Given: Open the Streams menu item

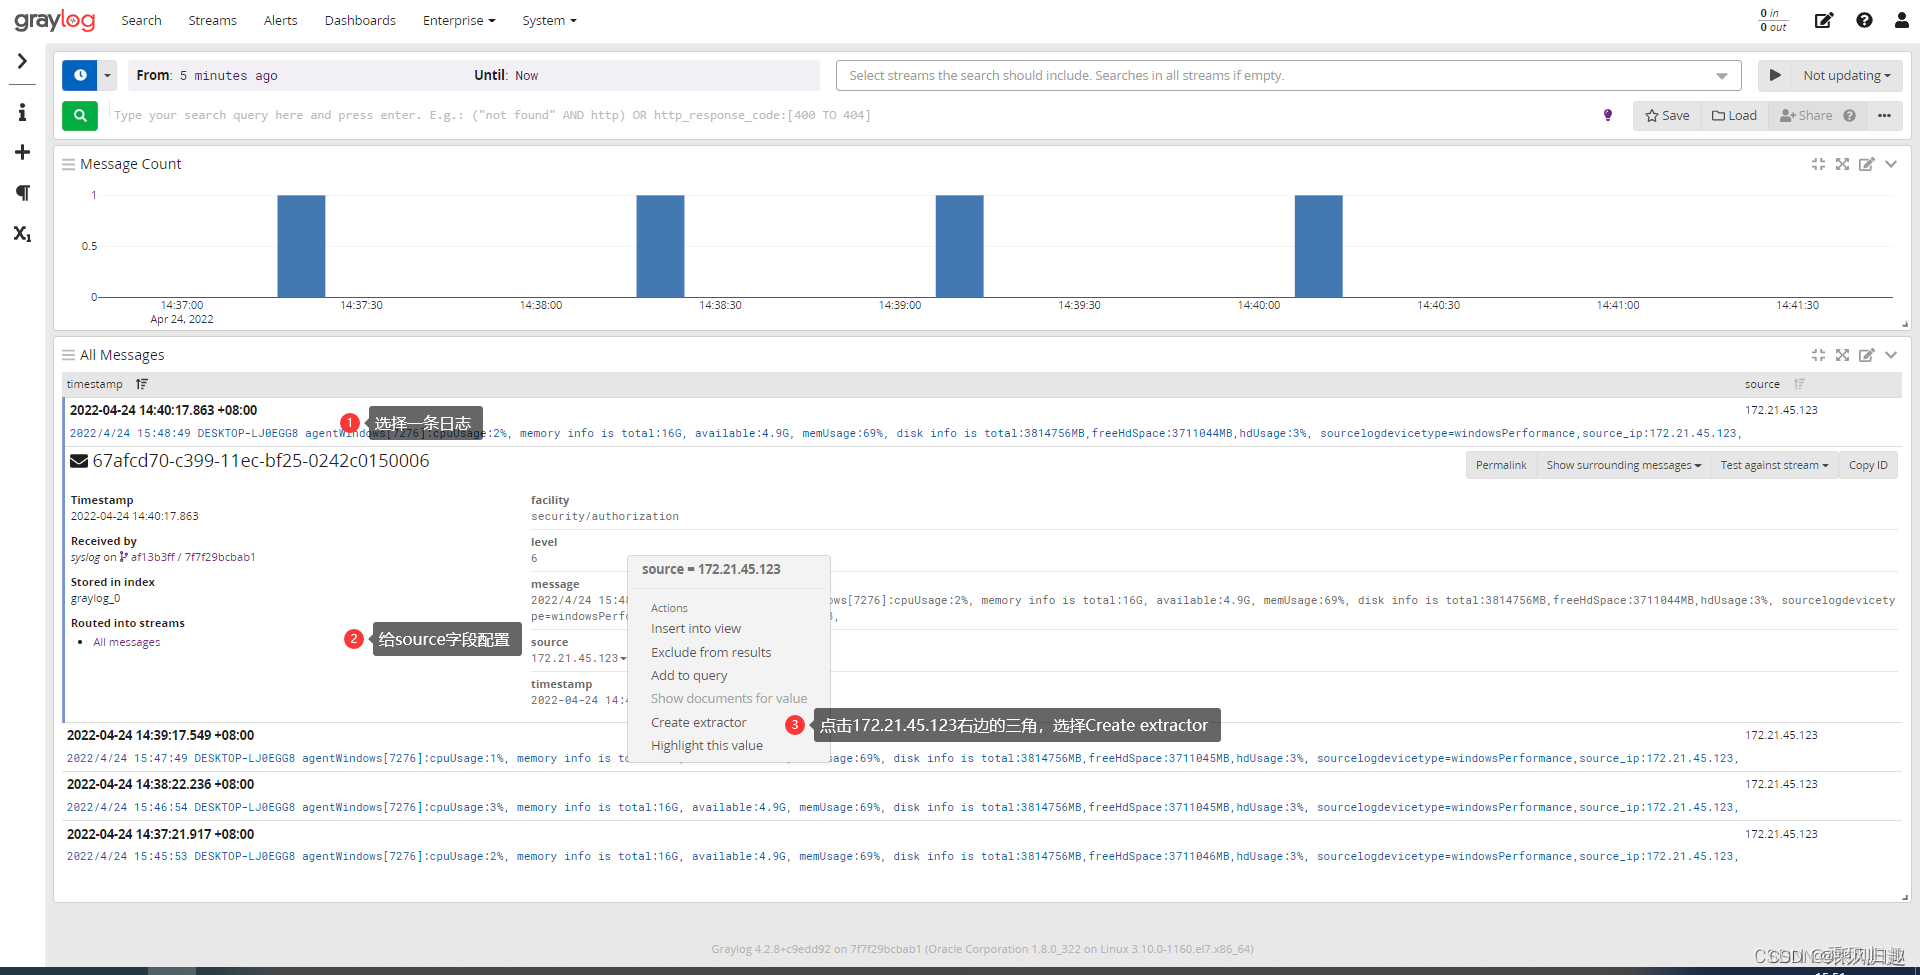Looking at the screenshot, I should [212, 20].
